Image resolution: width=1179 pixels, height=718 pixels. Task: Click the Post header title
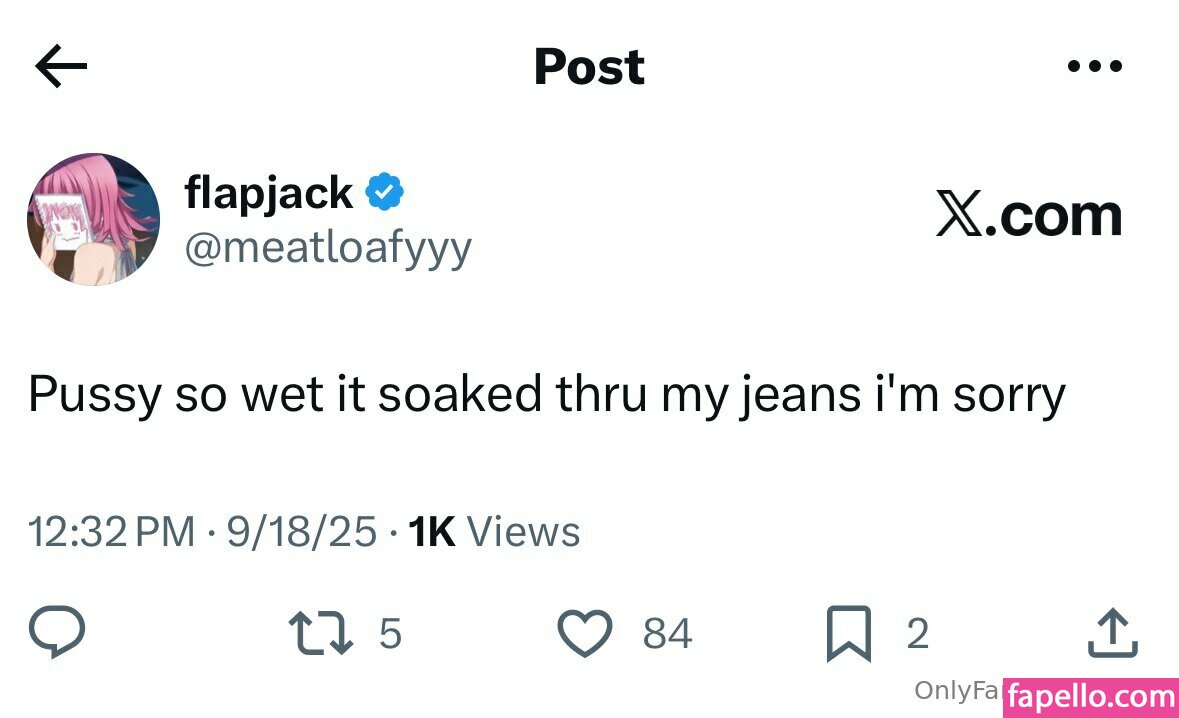tap(589, 67)
